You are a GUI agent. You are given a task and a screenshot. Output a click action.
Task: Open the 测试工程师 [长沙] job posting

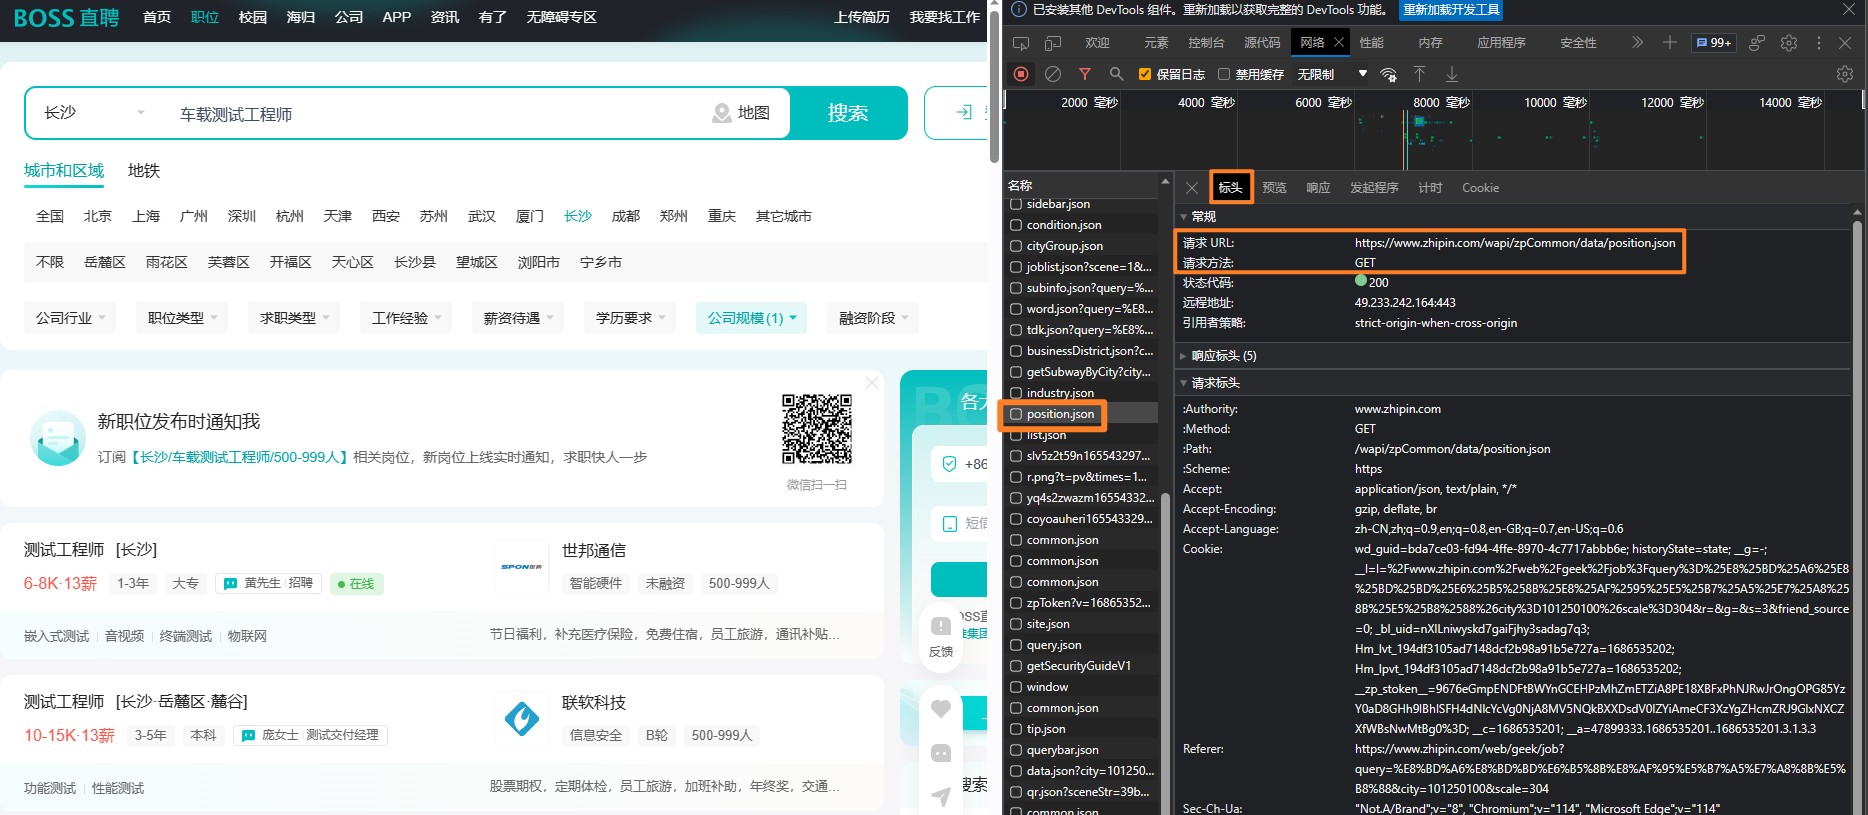pos(90,550)
